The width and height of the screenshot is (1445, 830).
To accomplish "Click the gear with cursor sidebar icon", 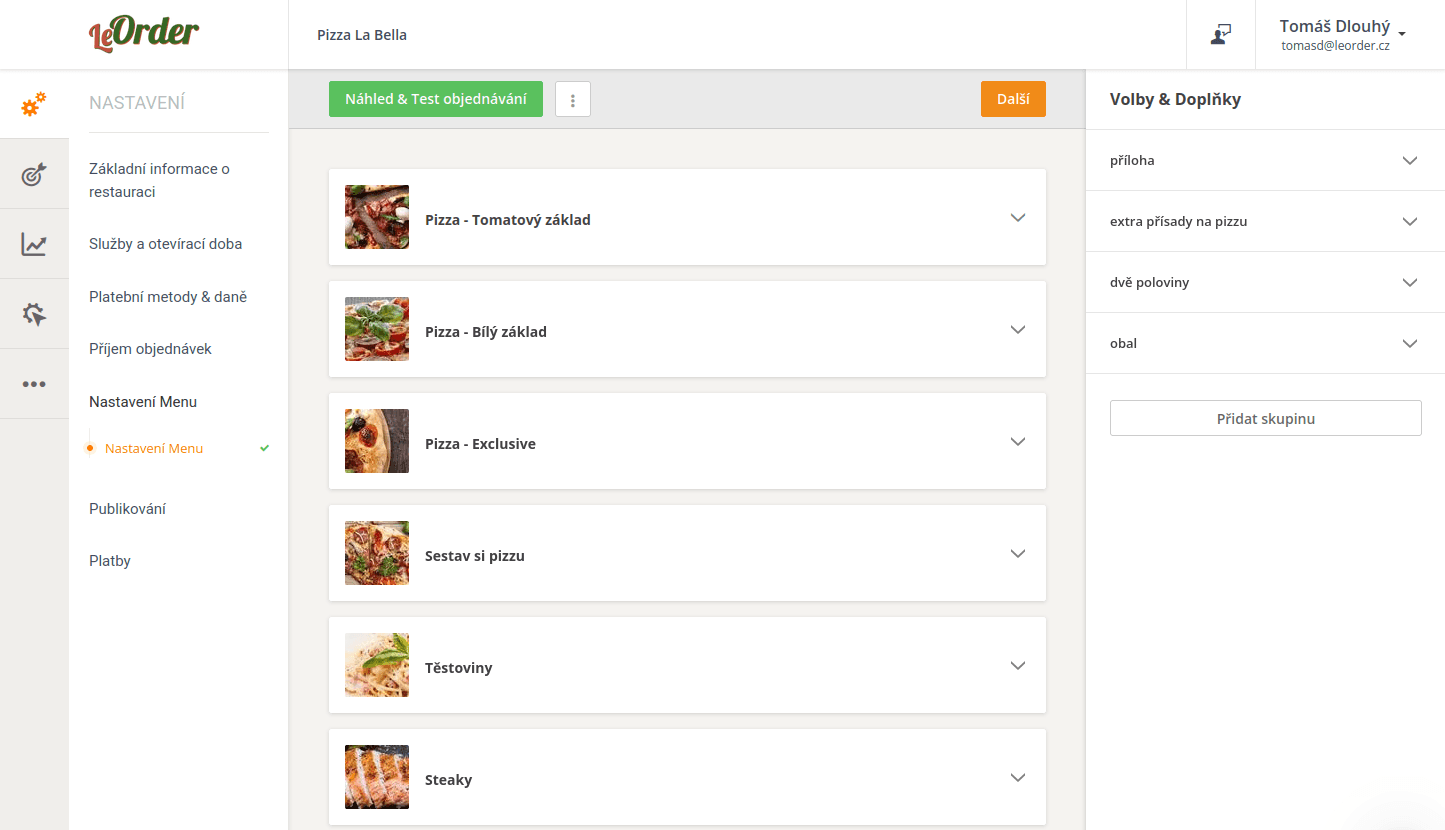I will [34, 314].
